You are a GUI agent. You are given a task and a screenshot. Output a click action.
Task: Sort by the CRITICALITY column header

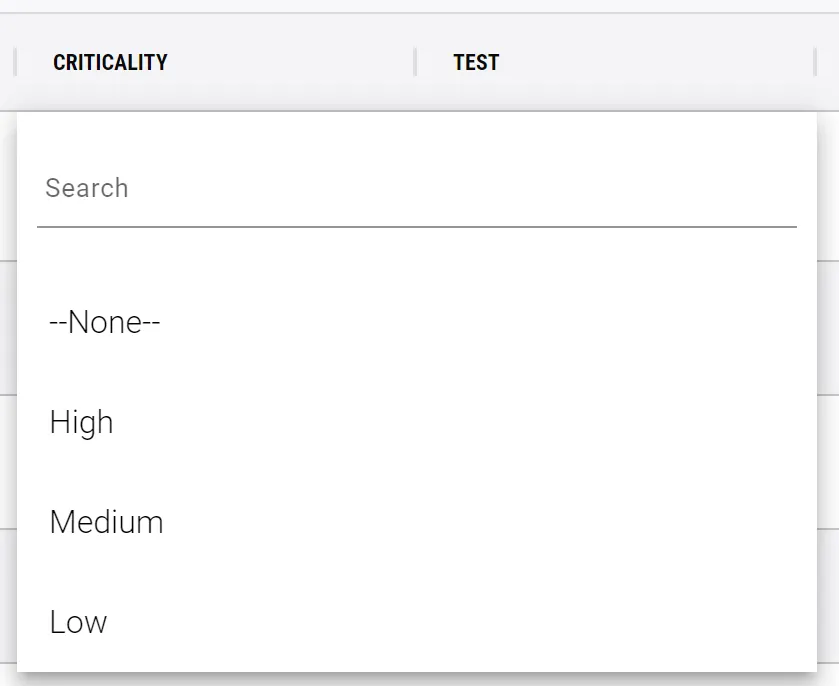point(110,62)
